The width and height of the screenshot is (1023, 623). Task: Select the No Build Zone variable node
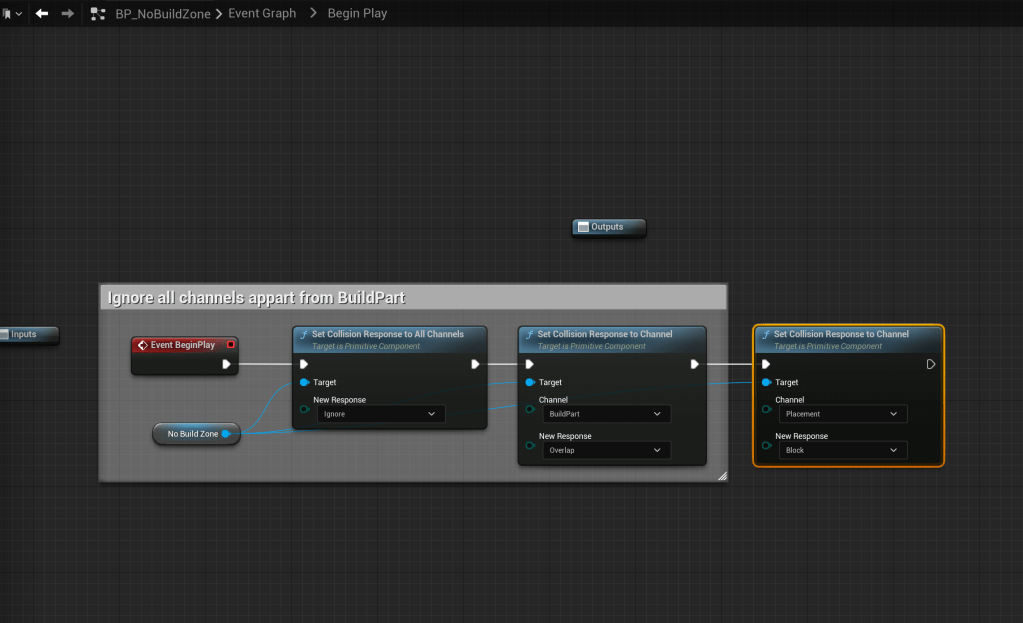click(192, 434)
